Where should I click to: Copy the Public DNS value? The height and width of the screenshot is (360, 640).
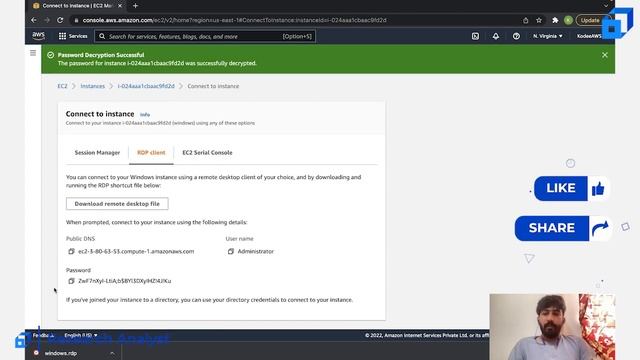pos(71,251)
